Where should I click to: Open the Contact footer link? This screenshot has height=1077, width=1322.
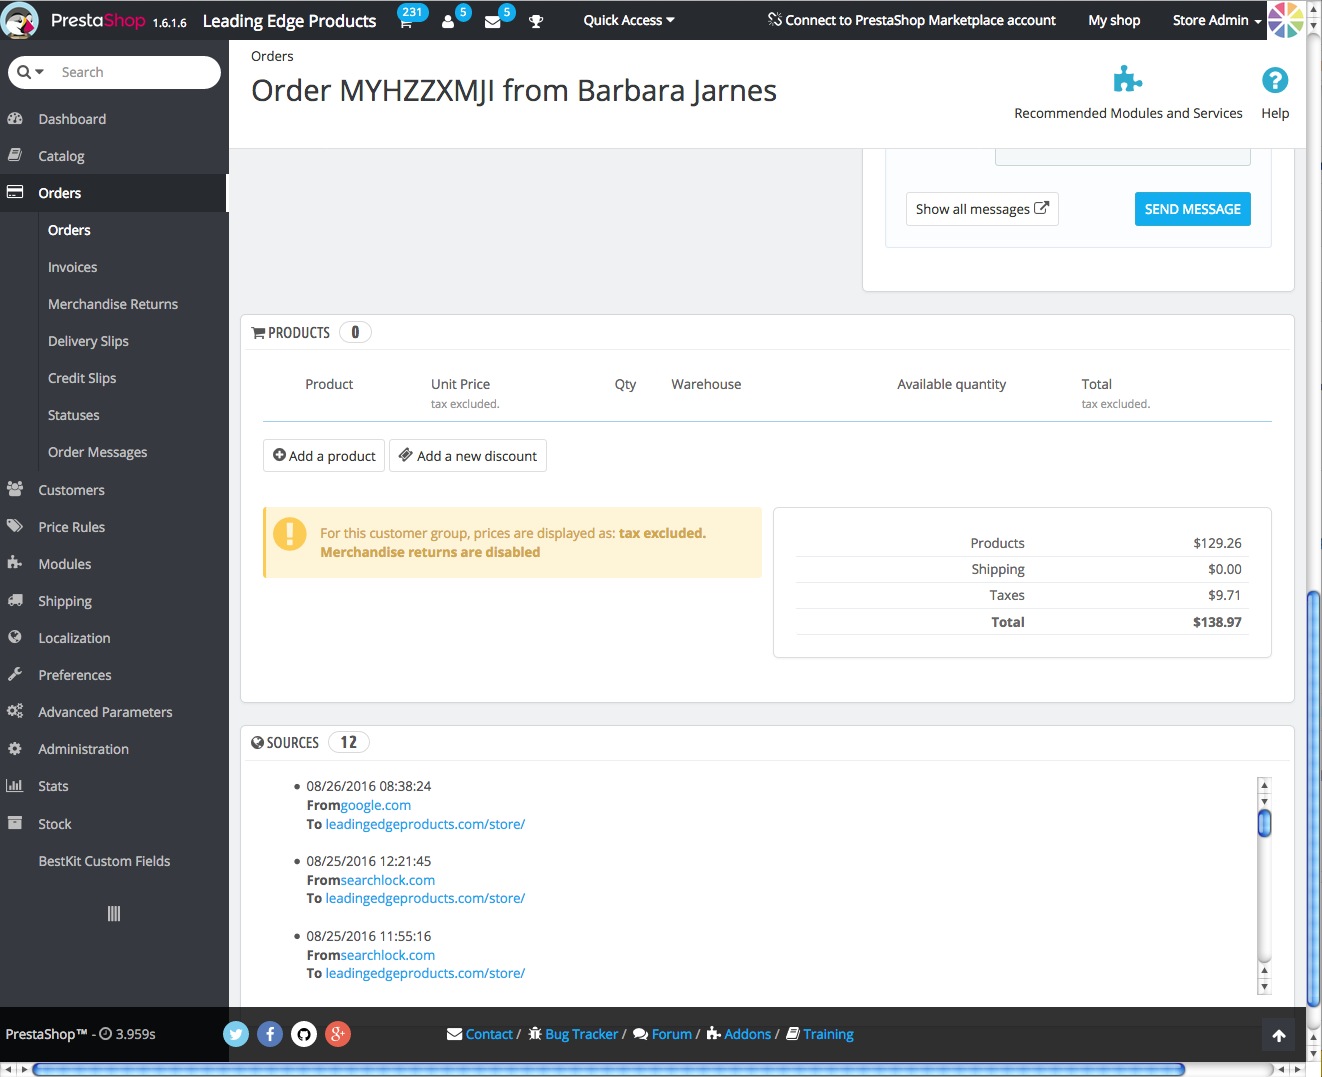pos(480,1034)
